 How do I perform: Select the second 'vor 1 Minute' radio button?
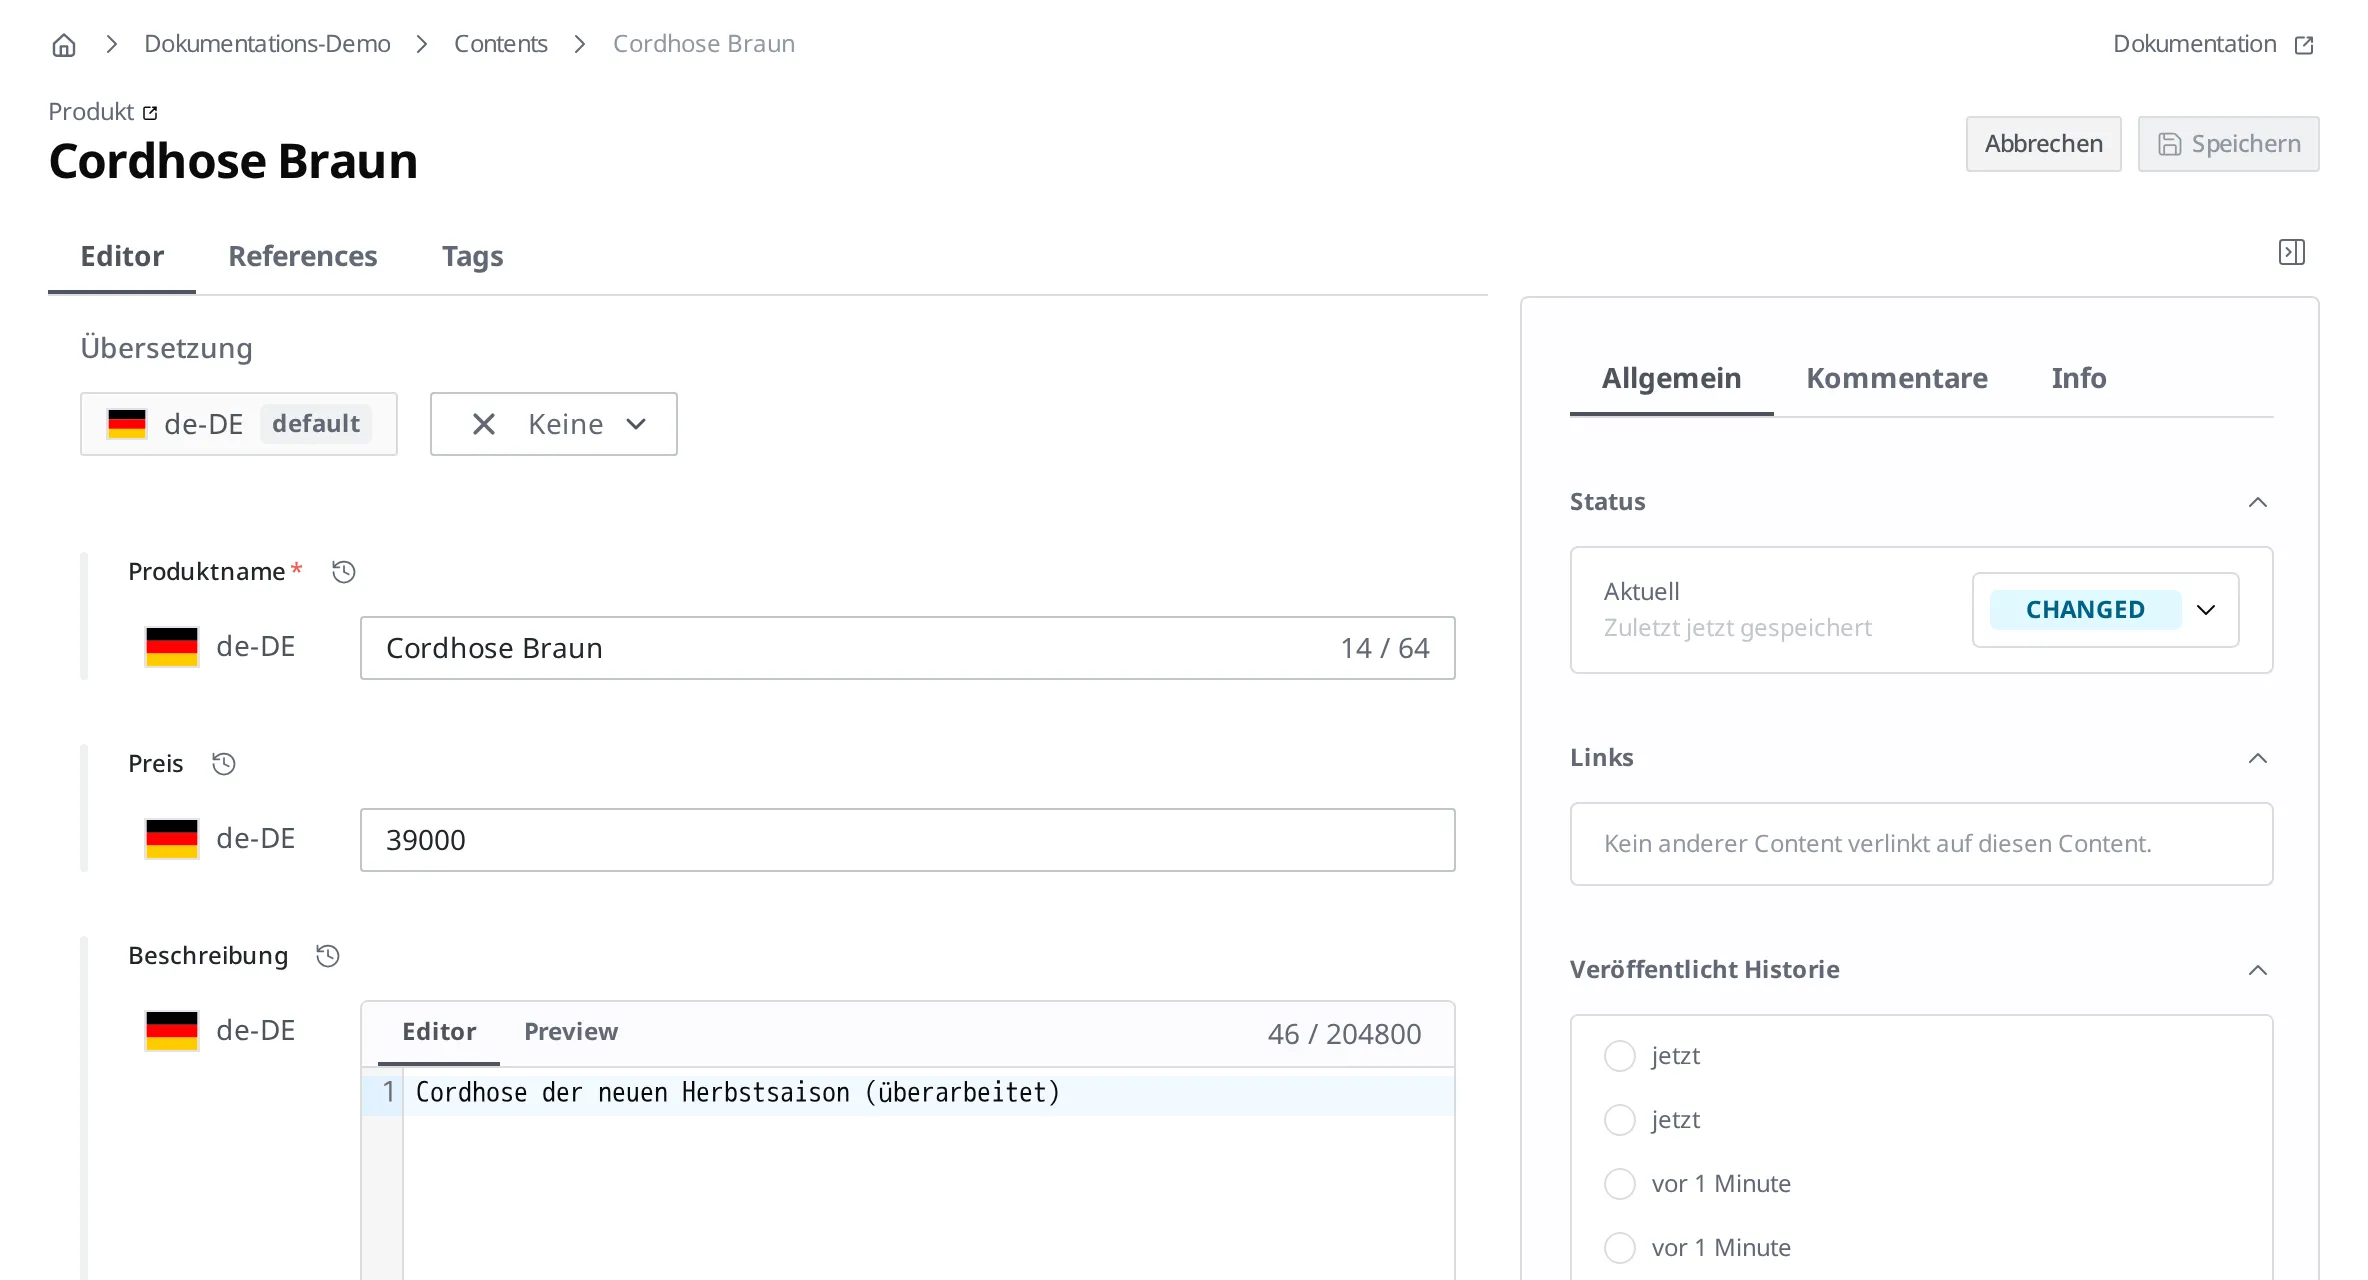pyautogui.click(x=1620, y=1248)
